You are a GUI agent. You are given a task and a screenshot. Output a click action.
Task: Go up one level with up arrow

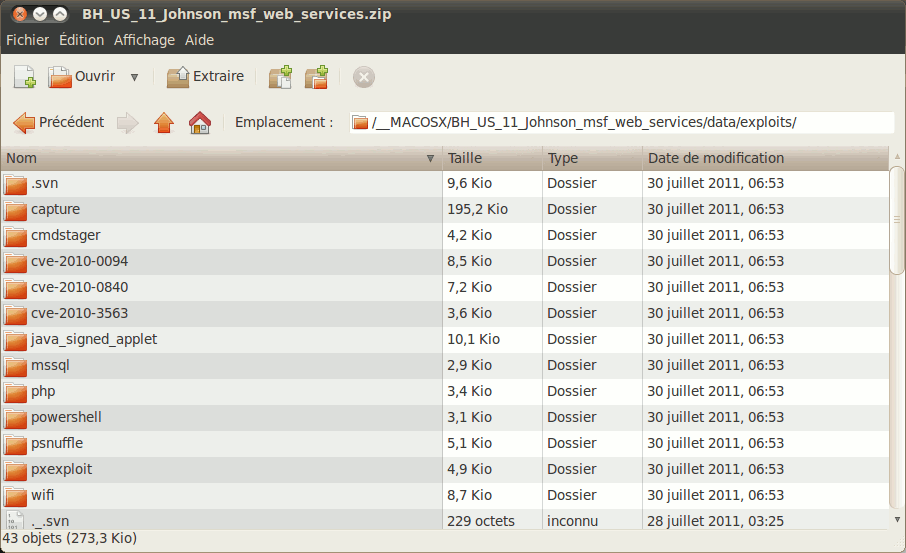pos(164,122)
